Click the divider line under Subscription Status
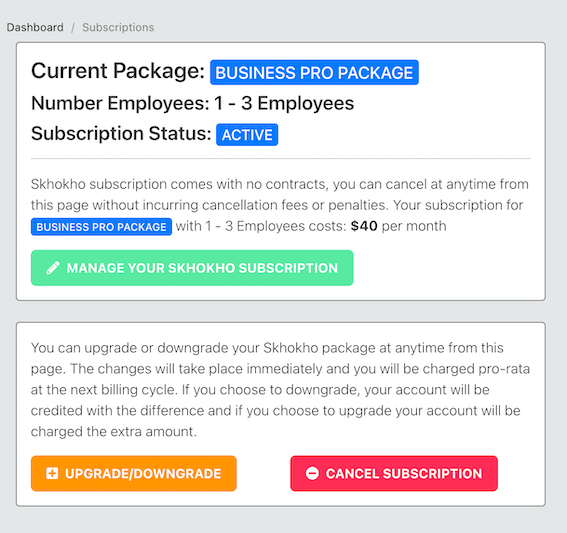Screen dimensions: 567x533 click(281, 158)
